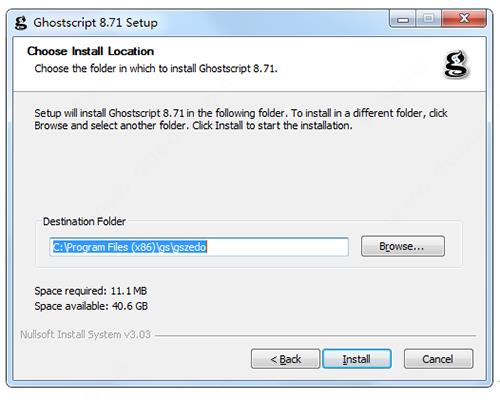Open the Browse... folder dialog

[x=403, y=246]
